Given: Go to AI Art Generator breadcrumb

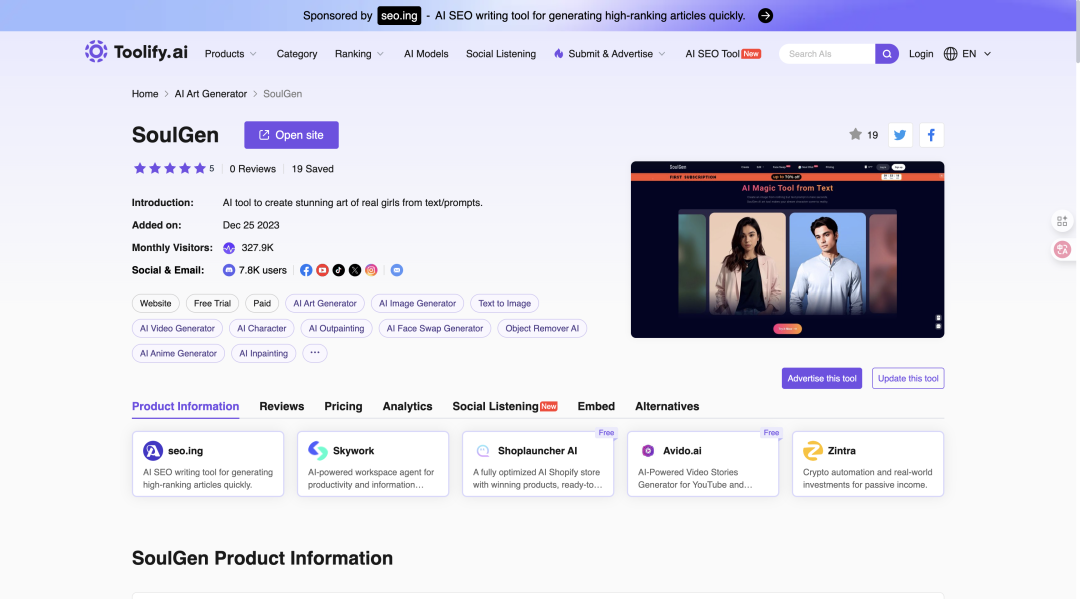Looking at the screenshot, I should click(x=210, y=94).
